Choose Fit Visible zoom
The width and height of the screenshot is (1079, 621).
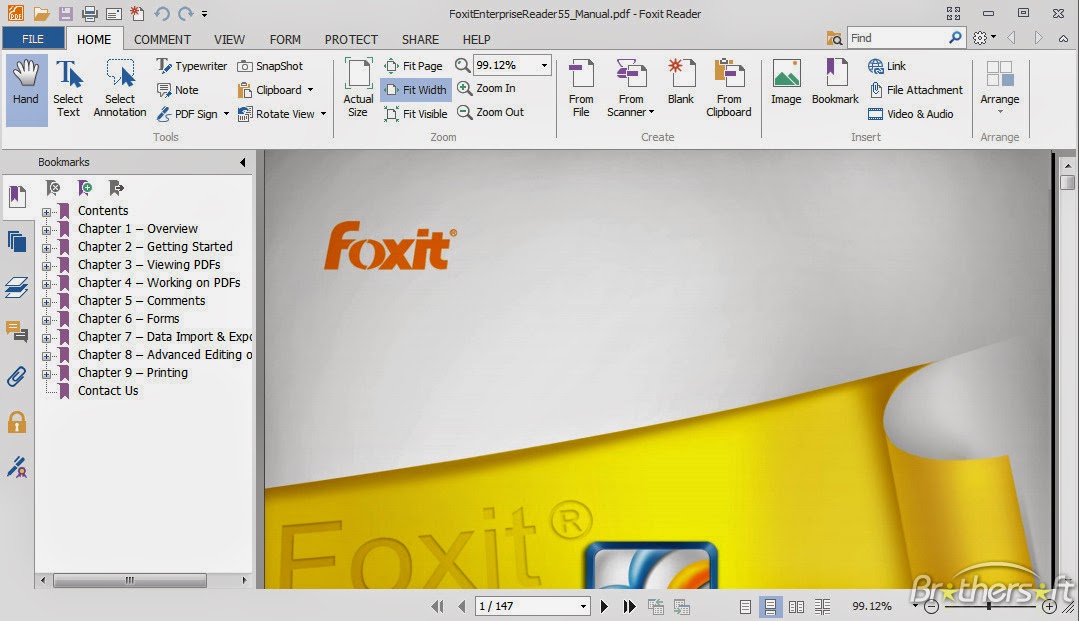[416, 114]
